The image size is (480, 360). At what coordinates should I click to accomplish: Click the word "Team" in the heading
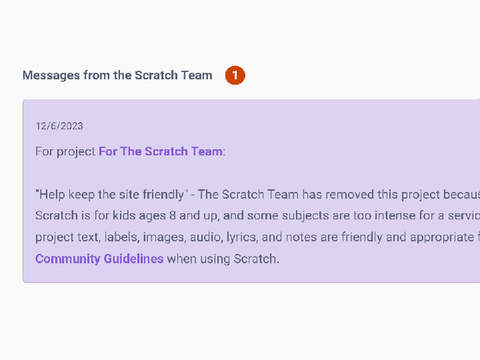pos(197,75)
